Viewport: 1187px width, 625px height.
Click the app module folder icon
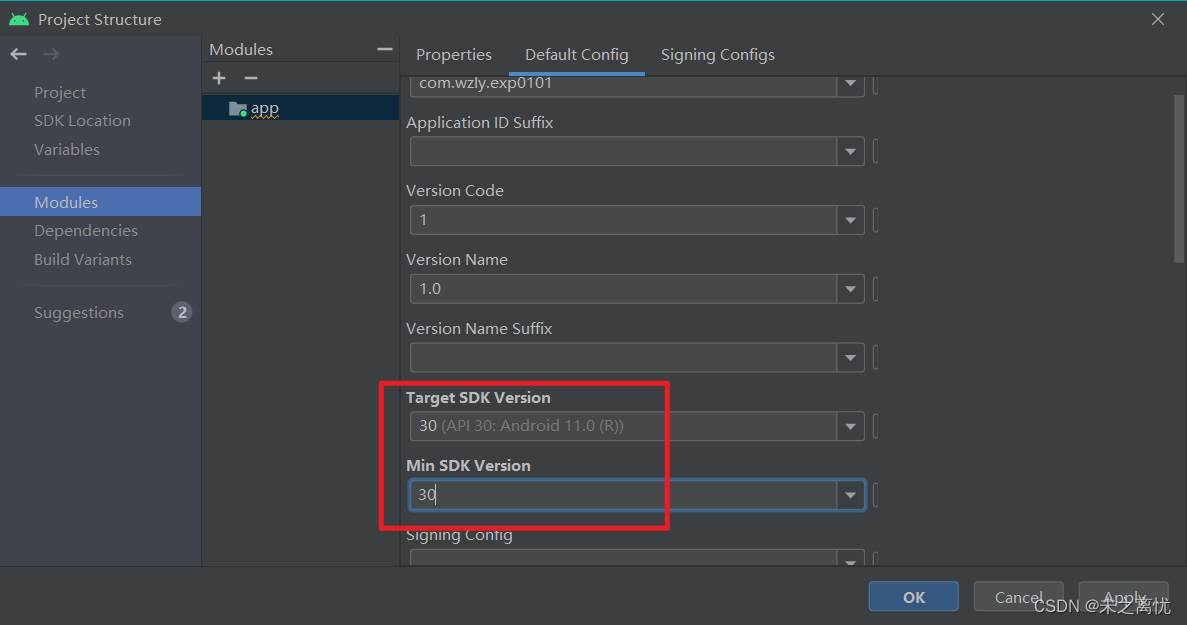tap(238, 109)
